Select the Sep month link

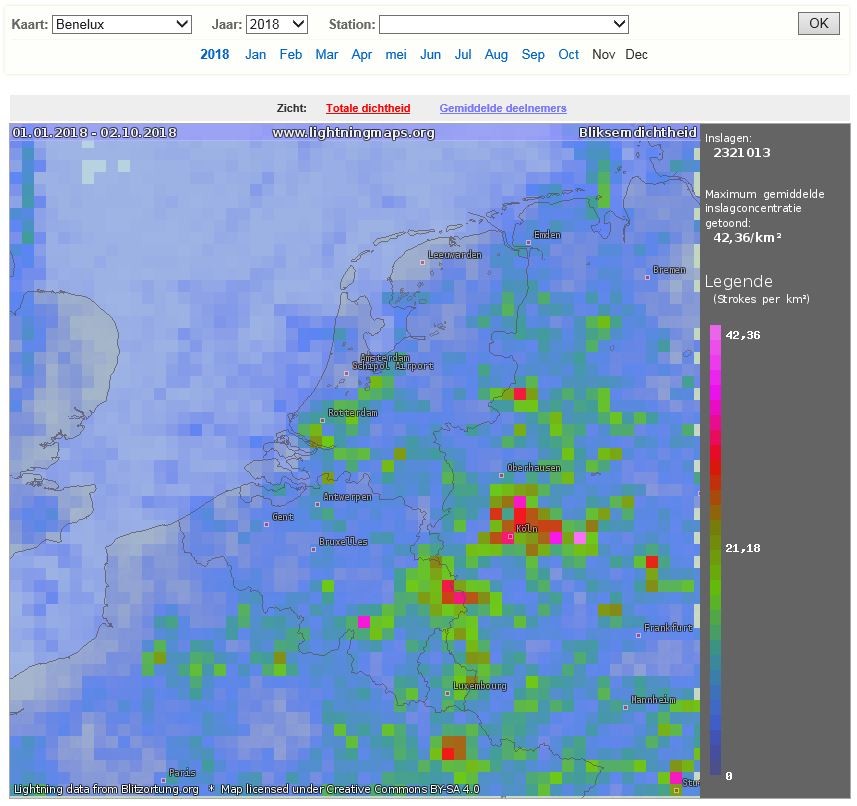(x=533, y=55)
